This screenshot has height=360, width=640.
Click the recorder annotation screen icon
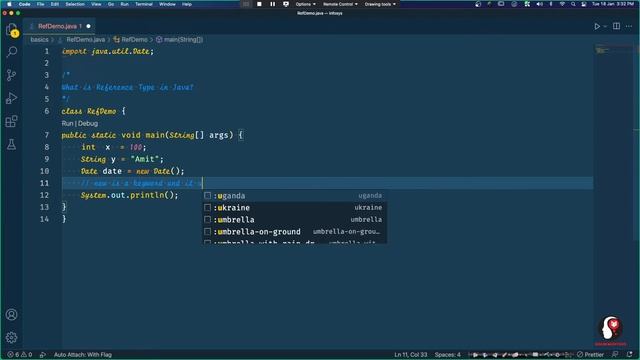pos(286,4)
